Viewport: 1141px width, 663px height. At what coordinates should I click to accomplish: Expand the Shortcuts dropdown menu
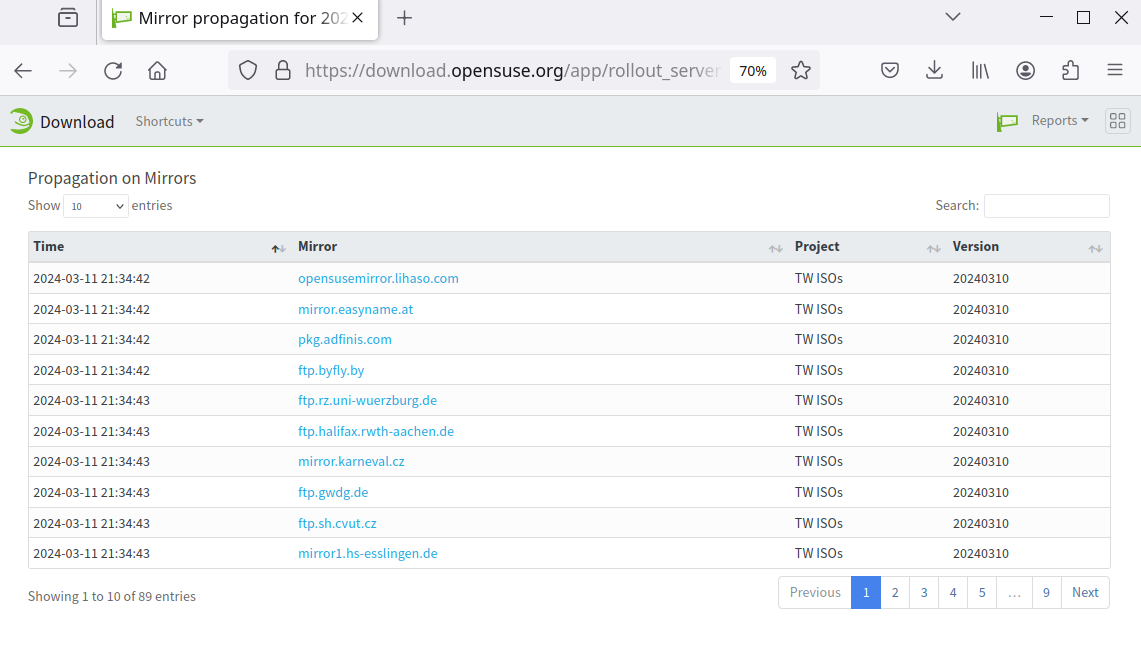pos(169,121)
